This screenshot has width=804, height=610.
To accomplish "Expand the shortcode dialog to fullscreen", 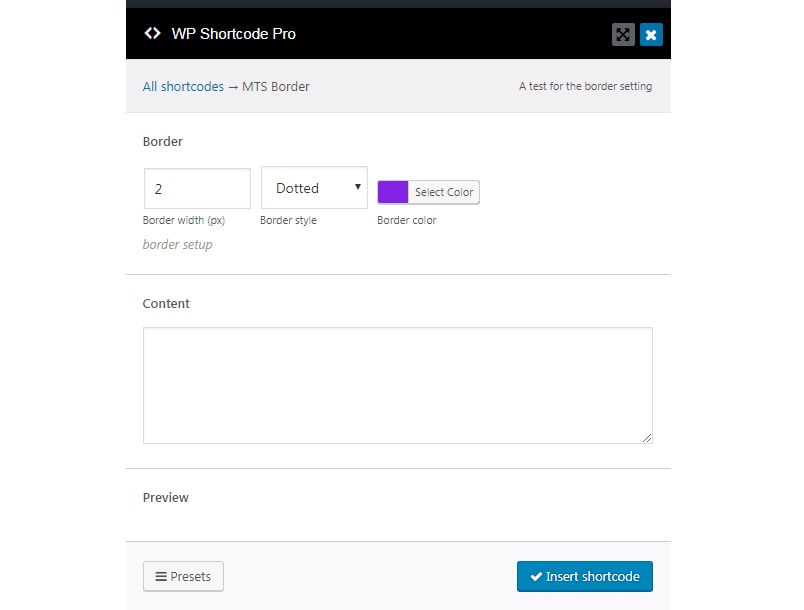I will point(623,35).
